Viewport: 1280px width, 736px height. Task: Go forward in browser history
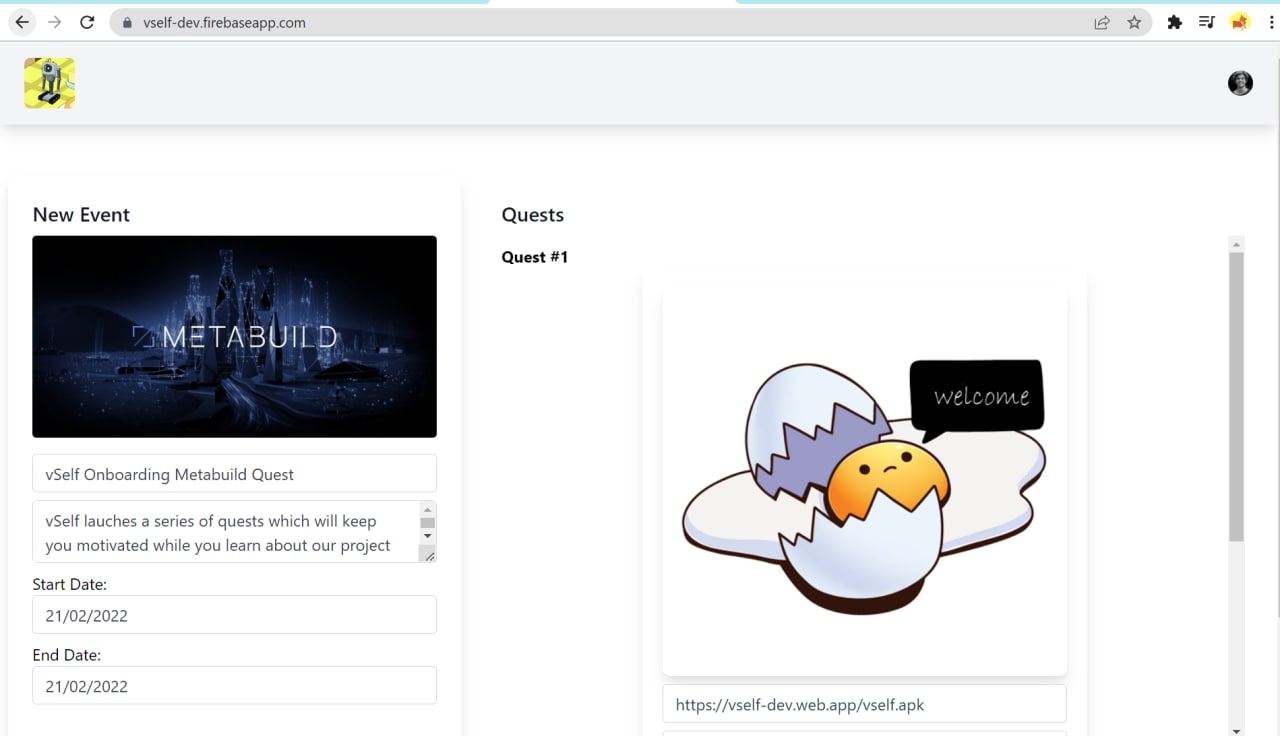pyautogui.click(x=54, y=22)
